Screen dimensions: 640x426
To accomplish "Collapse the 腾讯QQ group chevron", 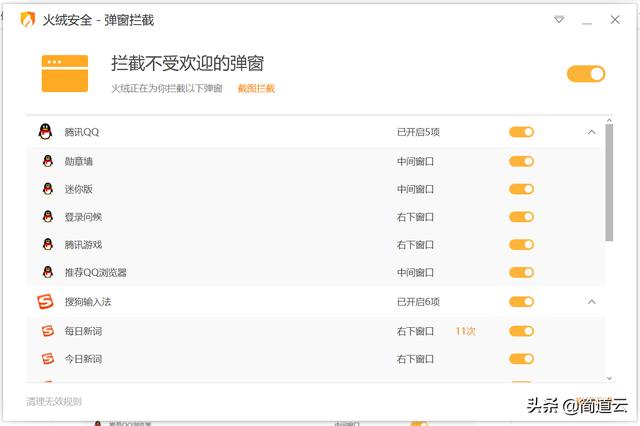I will click(x=591, y=132).
